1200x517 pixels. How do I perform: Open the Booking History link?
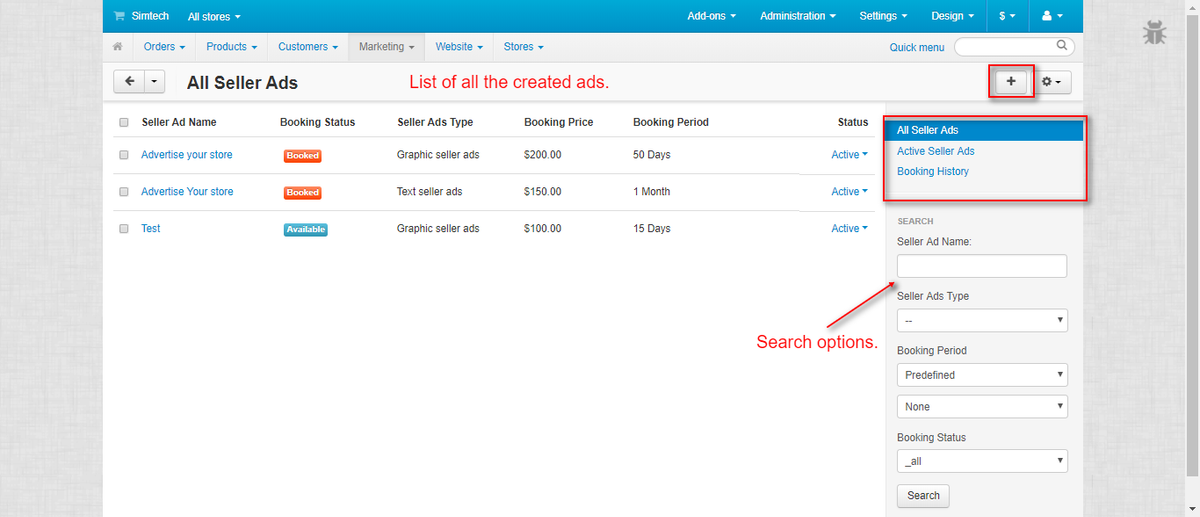click(x=932, y=172)
